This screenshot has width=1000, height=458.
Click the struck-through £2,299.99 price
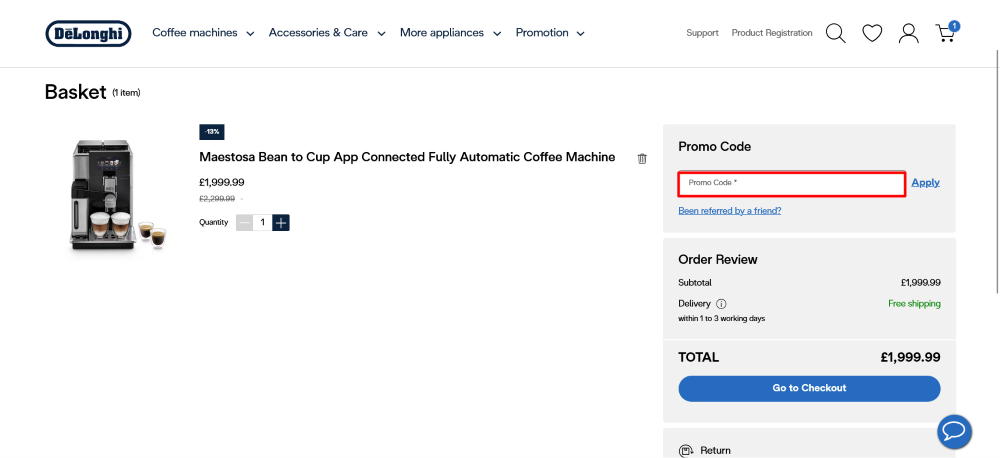click(217, 199)
